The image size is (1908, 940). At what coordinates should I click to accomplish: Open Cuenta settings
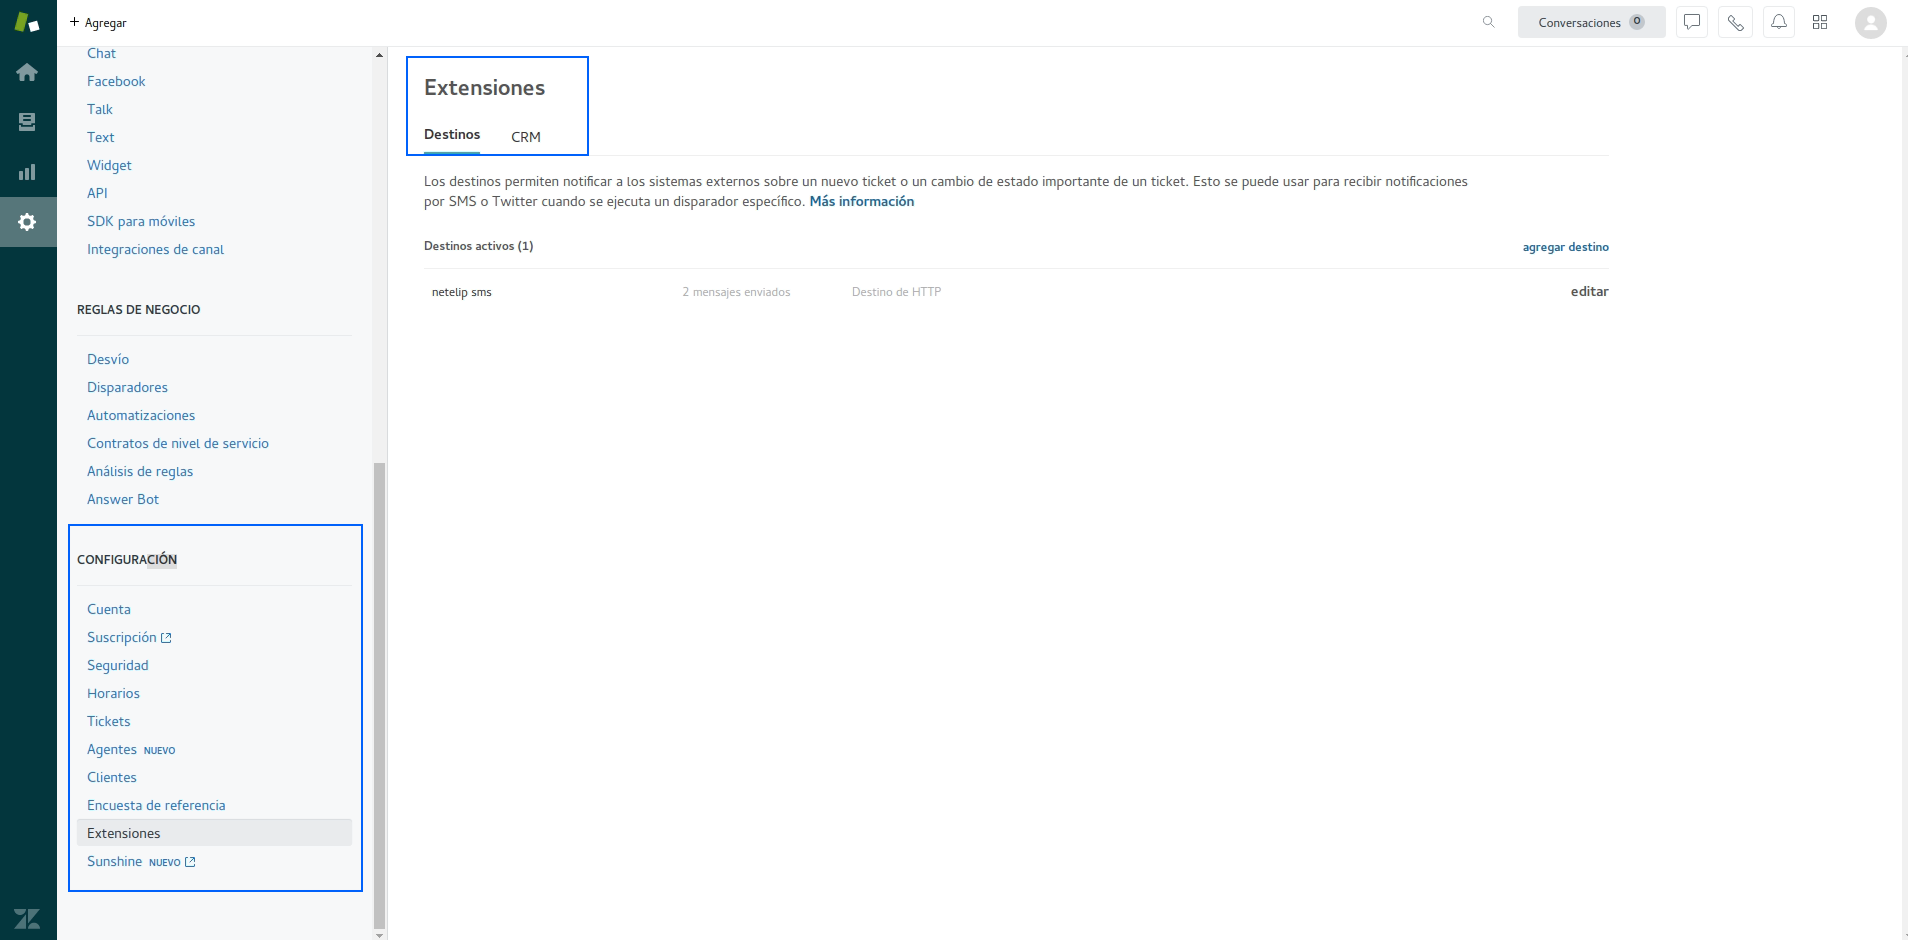coord(109,609)
